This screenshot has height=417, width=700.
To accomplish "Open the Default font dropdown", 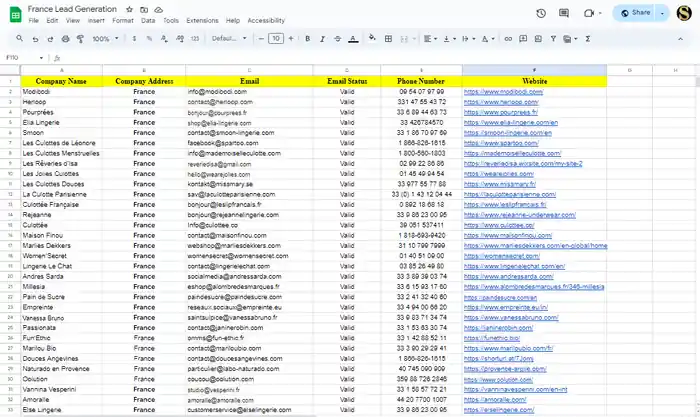I will [x=229, y=38].
